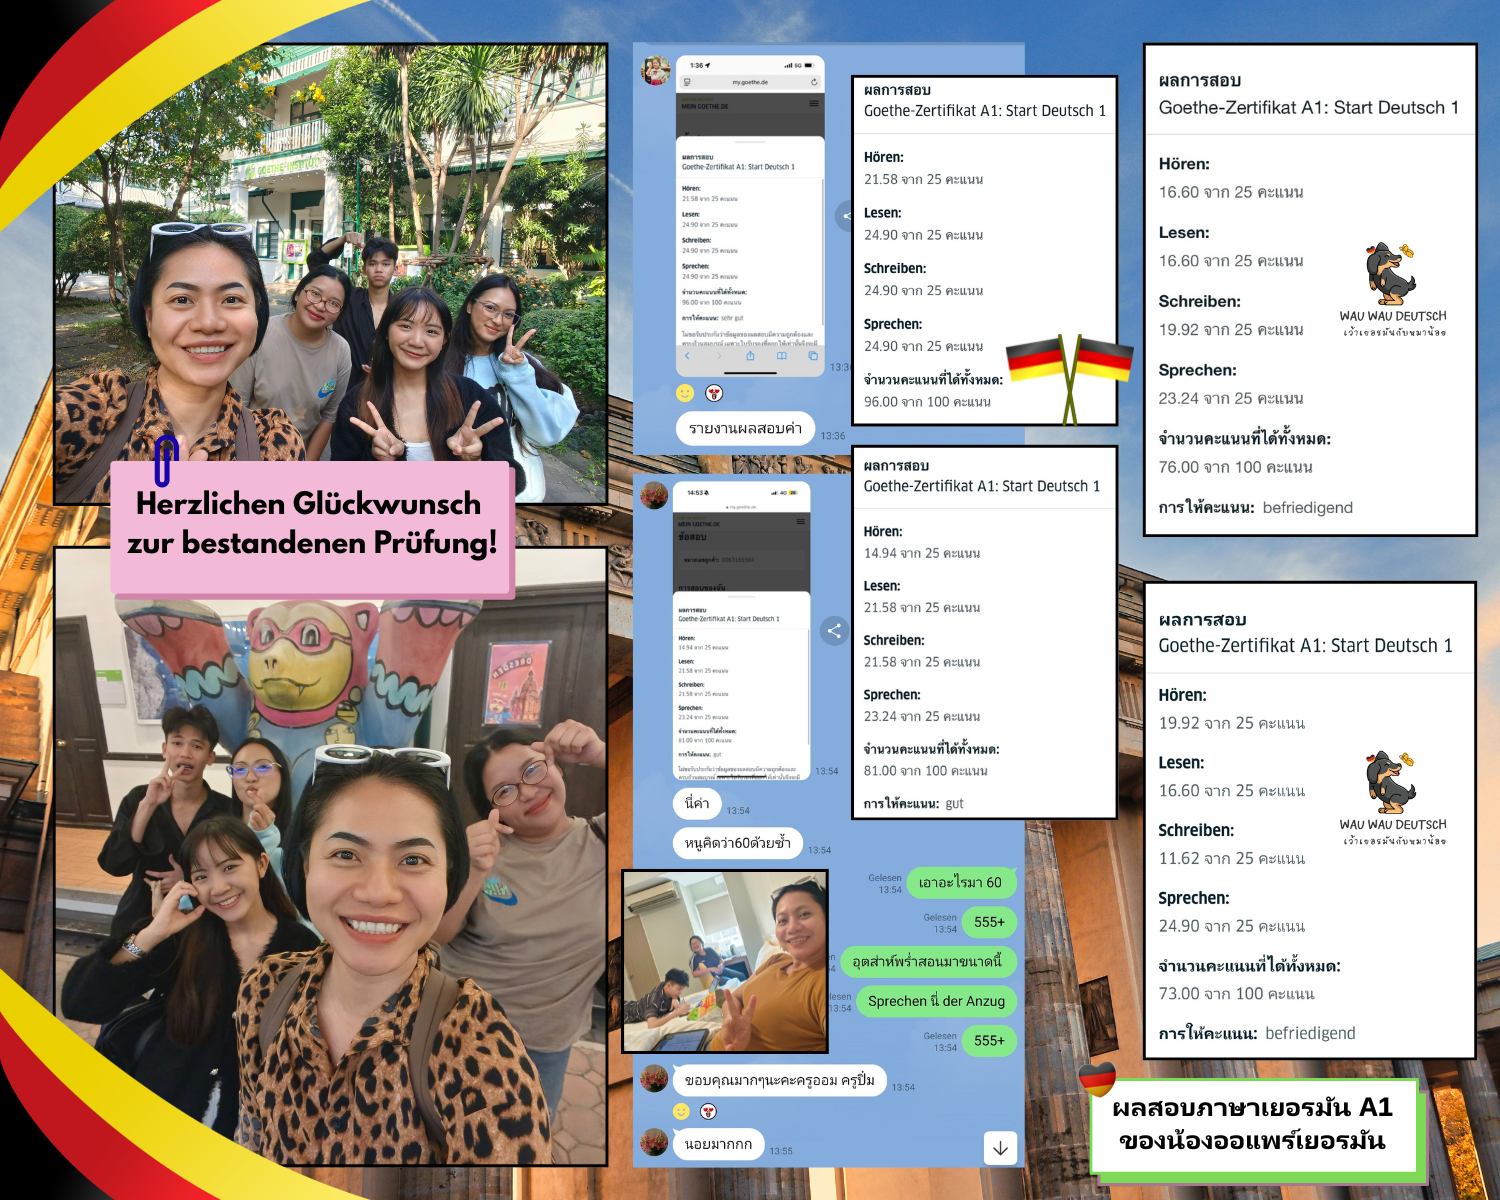The image size is (1500, 1200).
Task: Click the scroll-to-bottom arrow in the chat
Action: 1000,1148
